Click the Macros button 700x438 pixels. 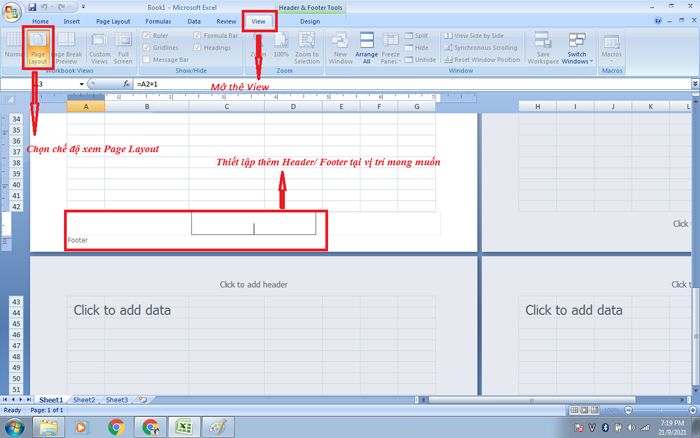(611, 46)
